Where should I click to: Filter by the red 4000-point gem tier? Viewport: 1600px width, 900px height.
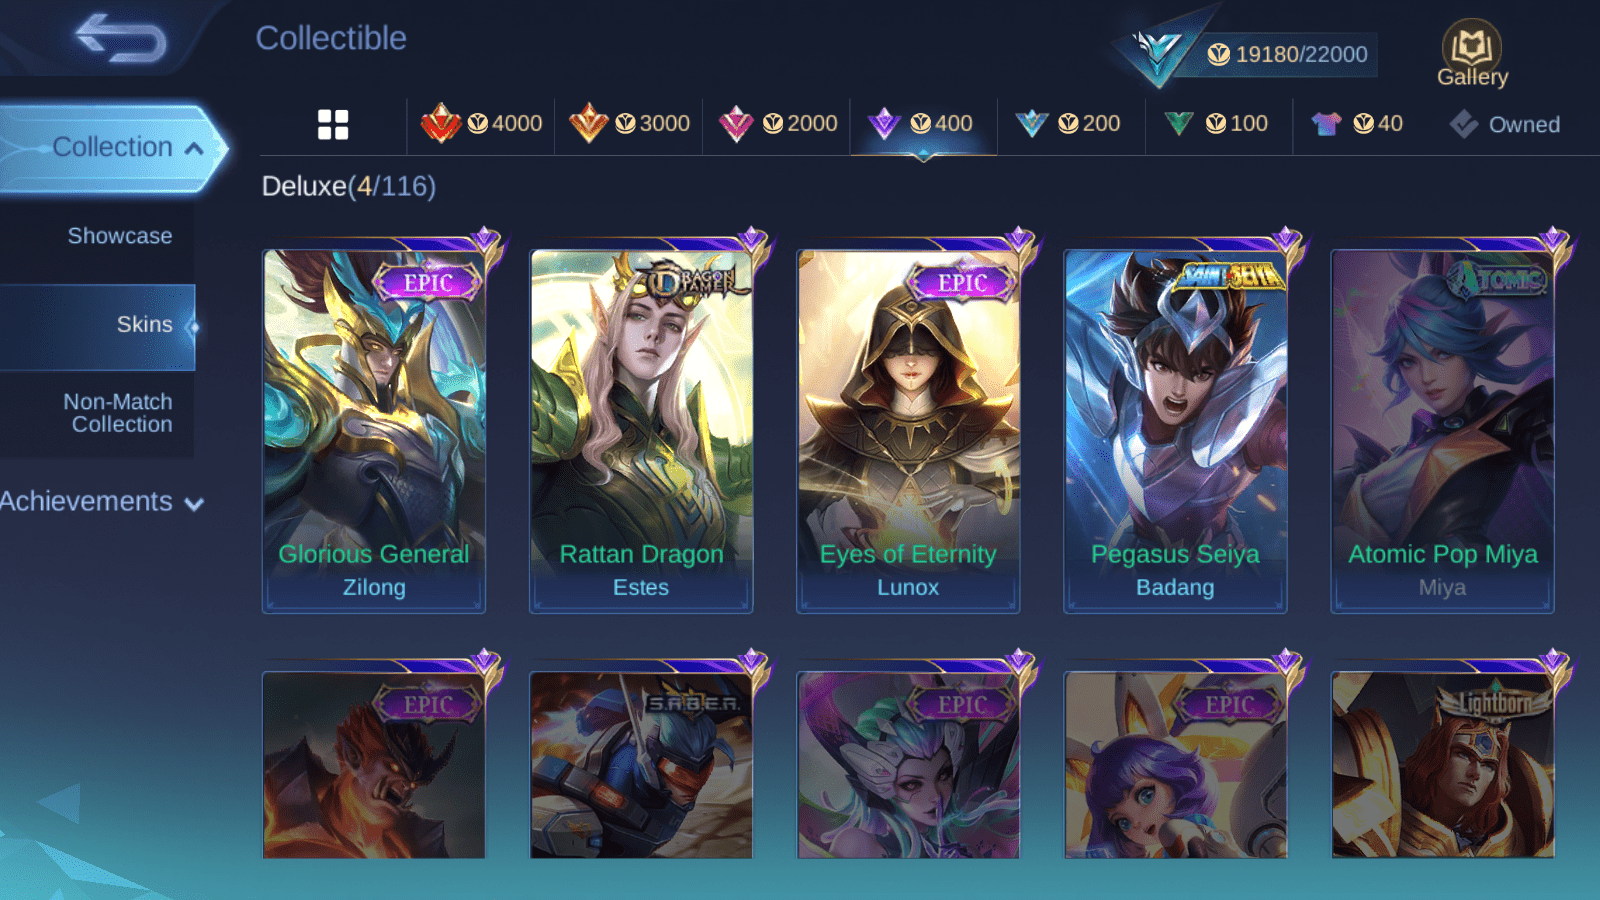(481, 124)
